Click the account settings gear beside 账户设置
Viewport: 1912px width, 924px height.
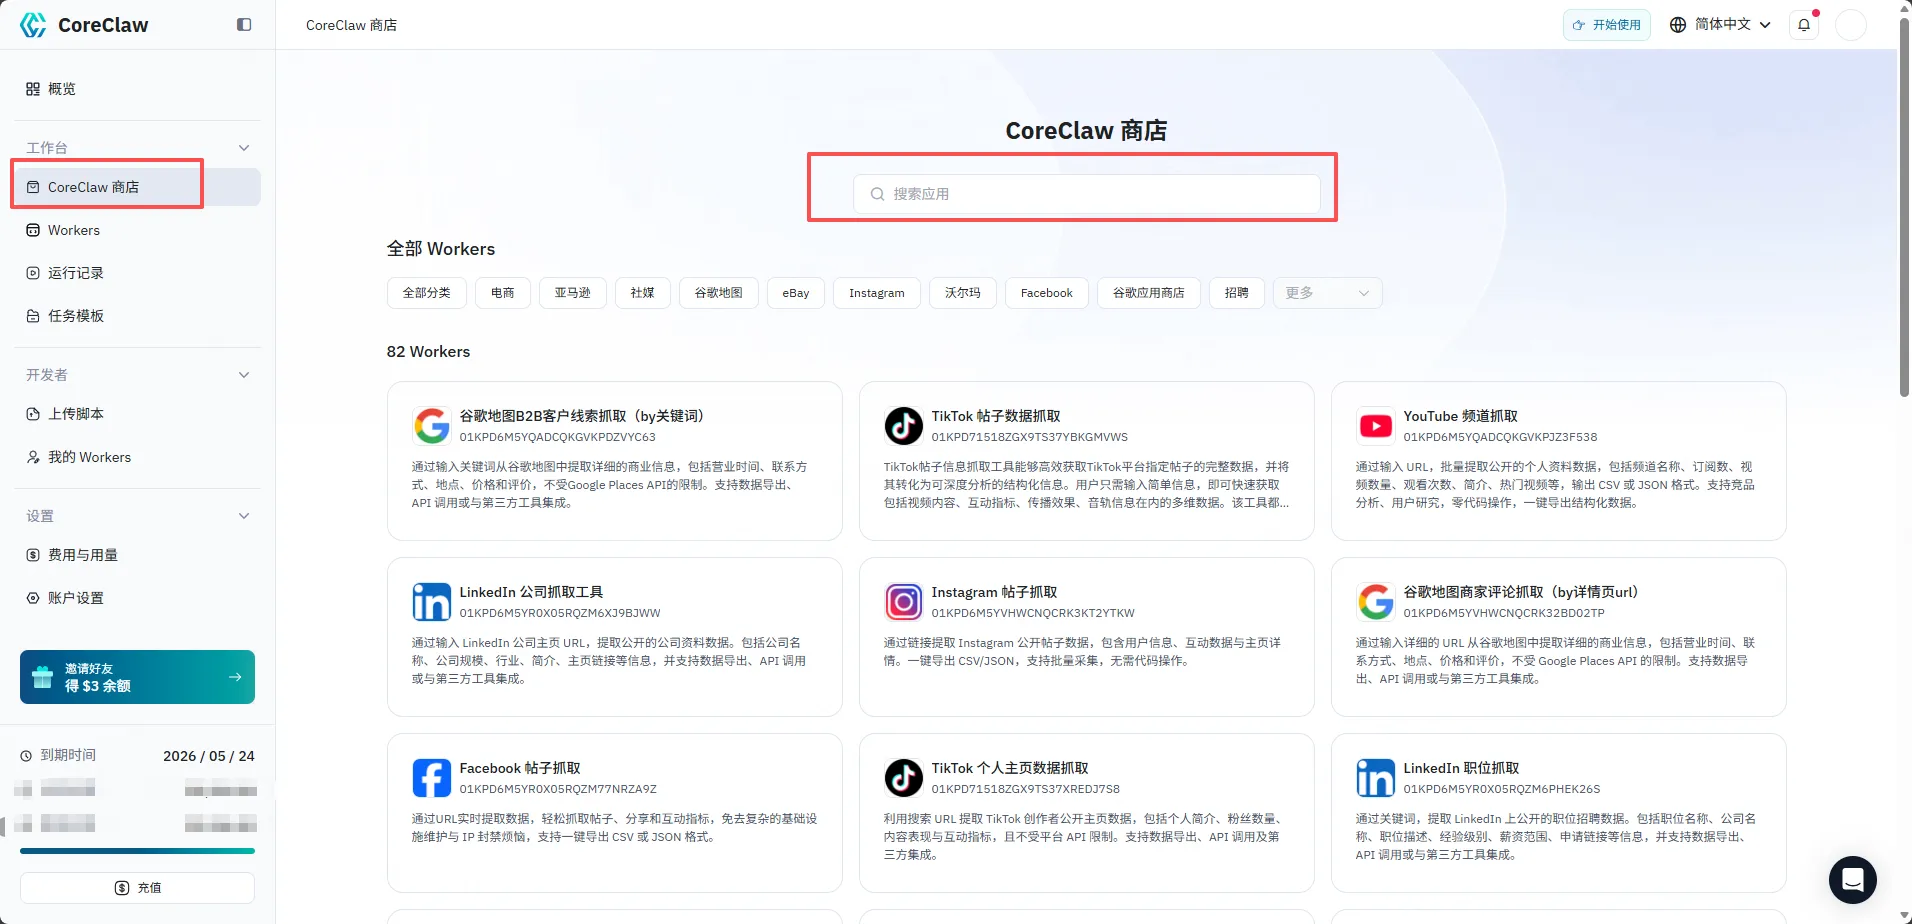pos(33,598)
